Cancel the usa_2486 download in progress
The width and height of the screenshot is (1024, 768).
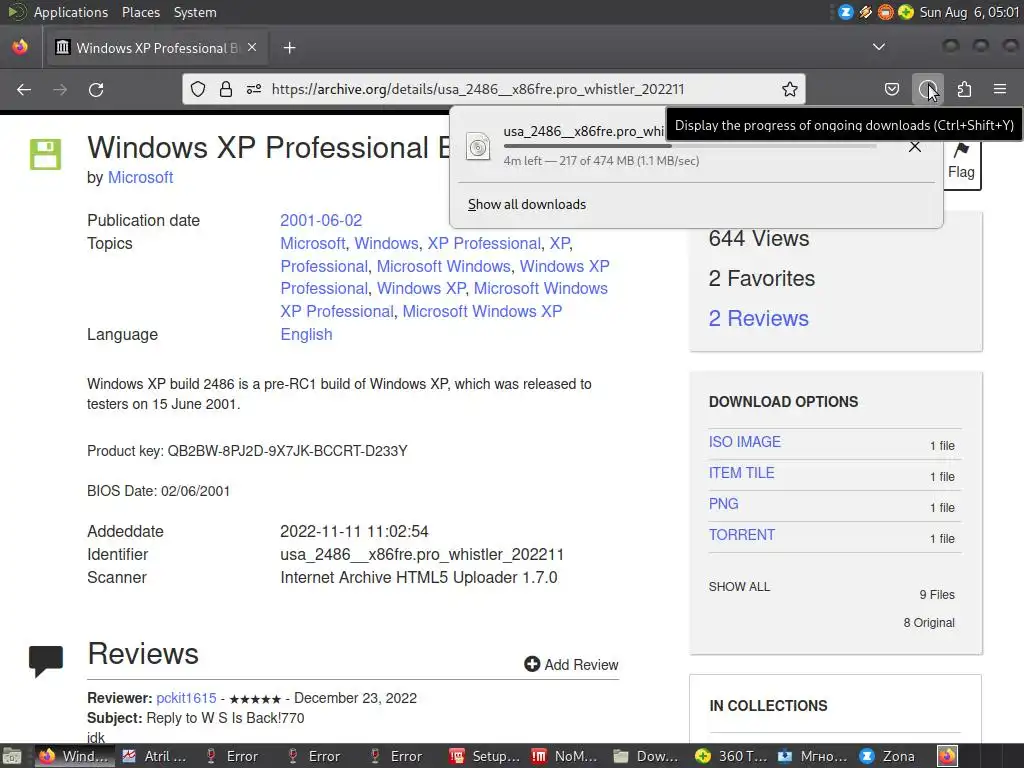[915, 146]
